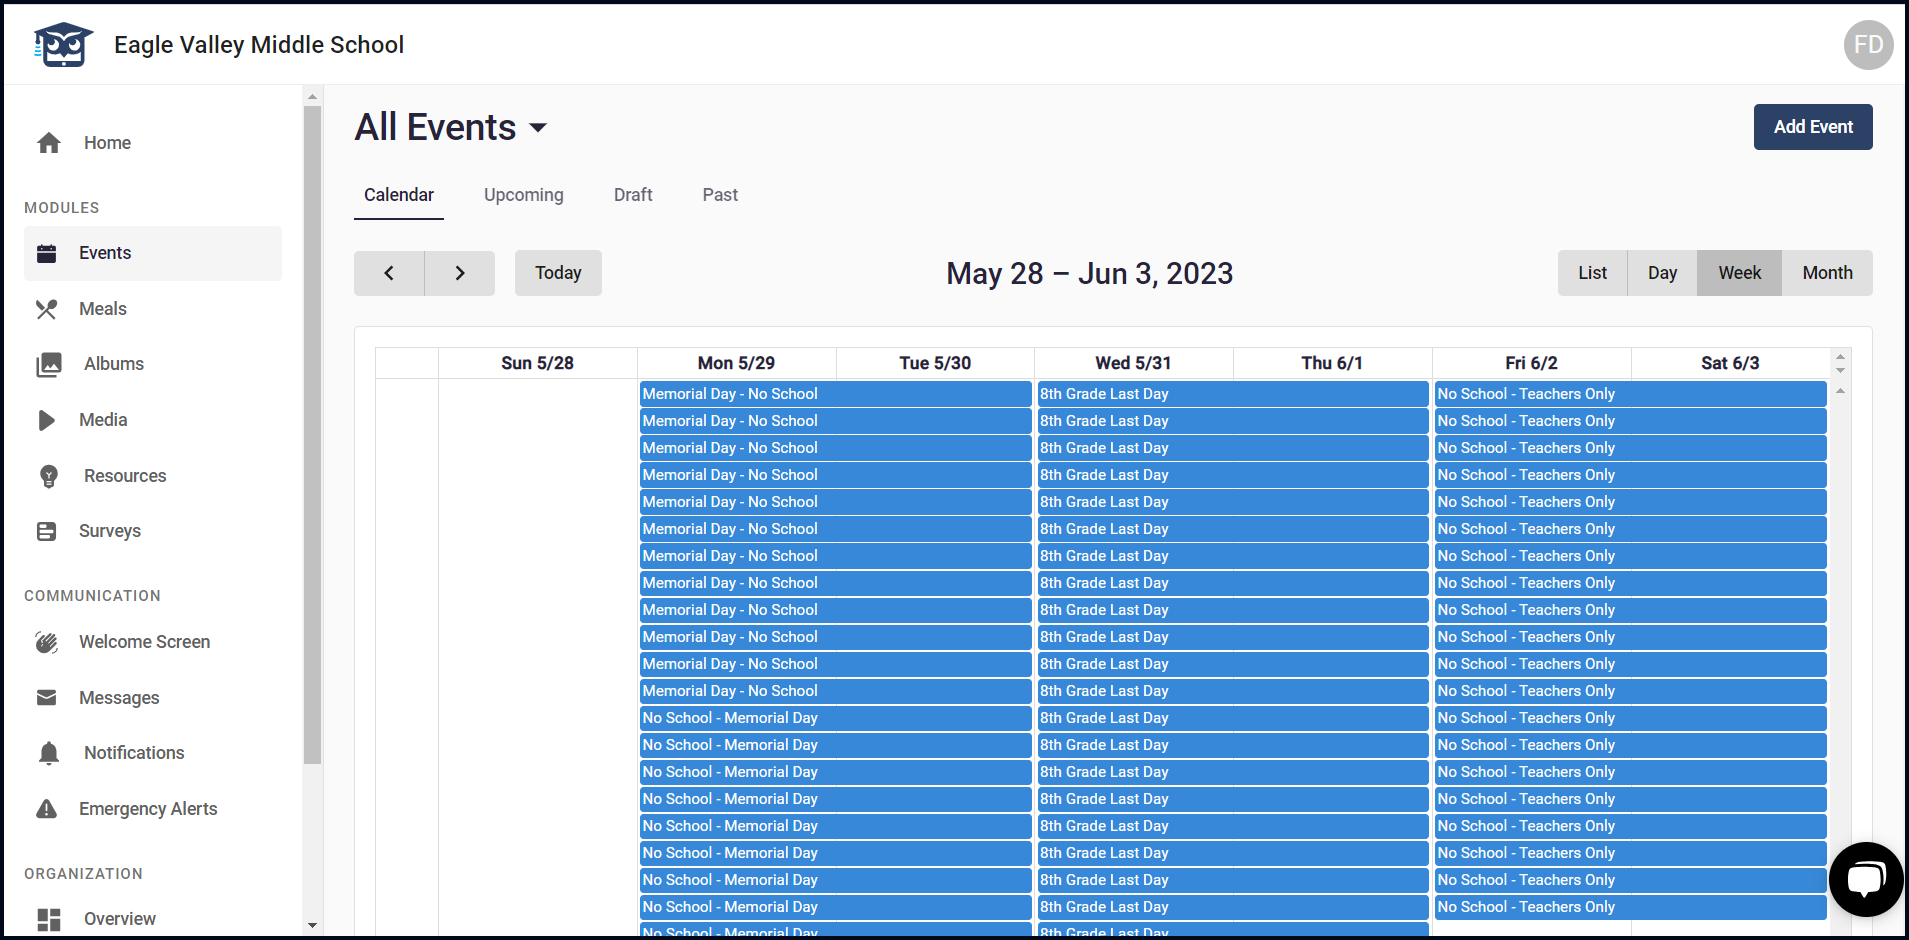Click the Sat 6/3 column header

1730,363
